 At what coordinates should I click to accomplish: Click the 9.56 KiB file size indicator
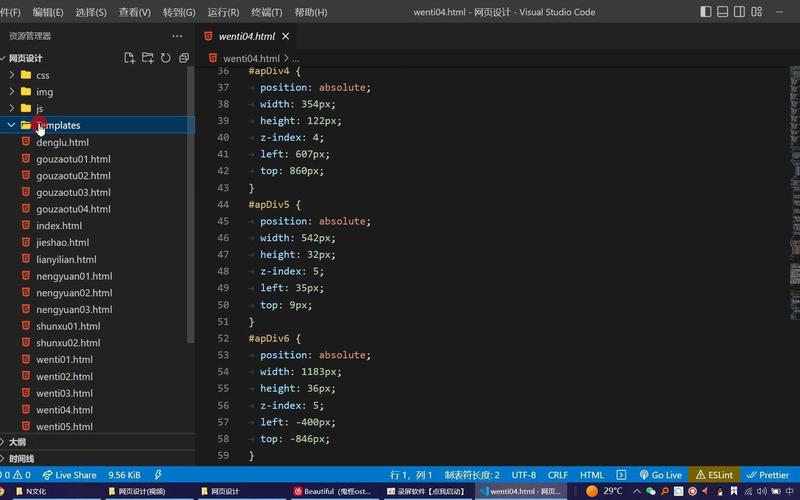point(124,475)
